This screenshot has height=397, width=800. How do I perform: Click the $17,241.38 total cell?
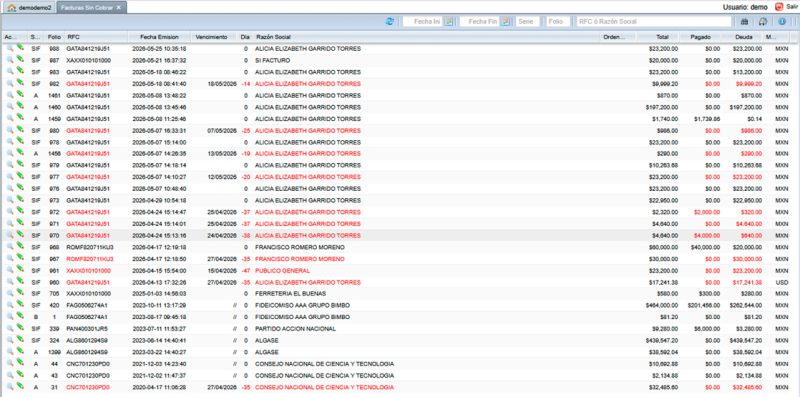(663, 282)
